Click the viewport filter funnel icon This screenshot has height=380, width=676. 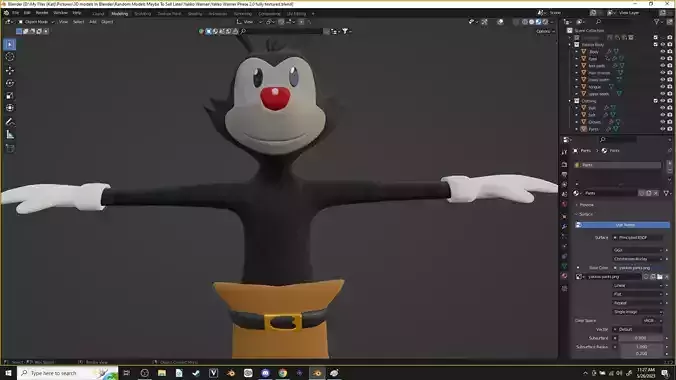[345, 31]
